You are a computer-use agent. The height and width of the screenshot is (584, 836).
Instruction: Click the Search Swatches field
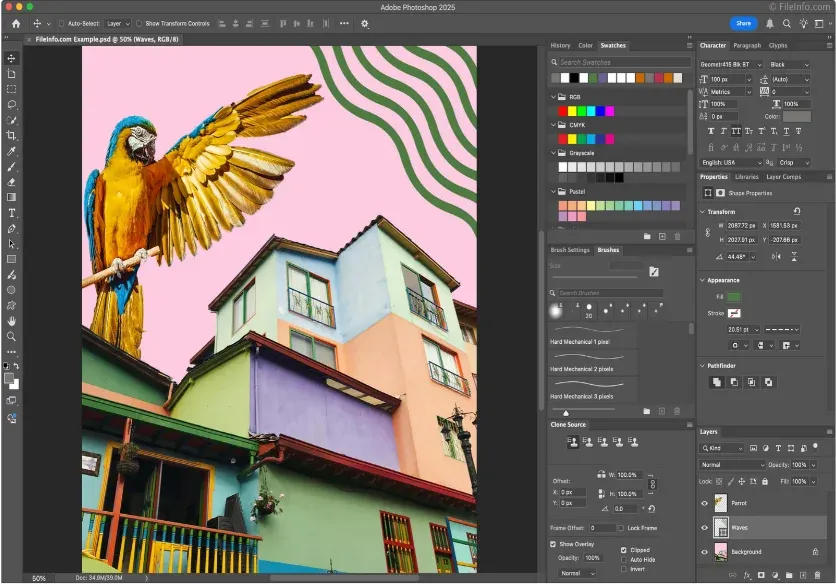(621, 62)
